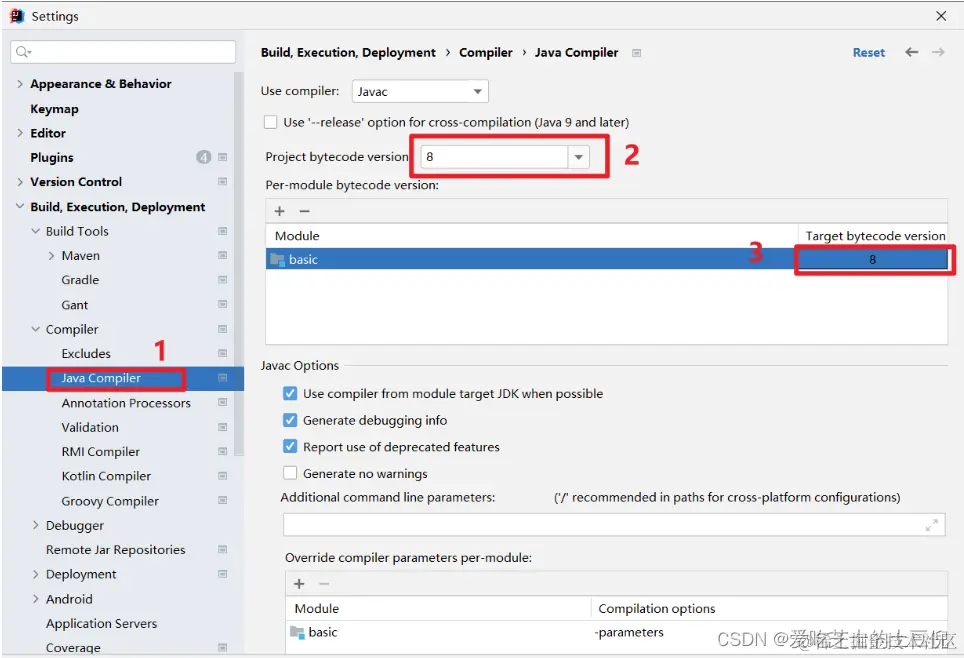Open Coverage settings

73,648
